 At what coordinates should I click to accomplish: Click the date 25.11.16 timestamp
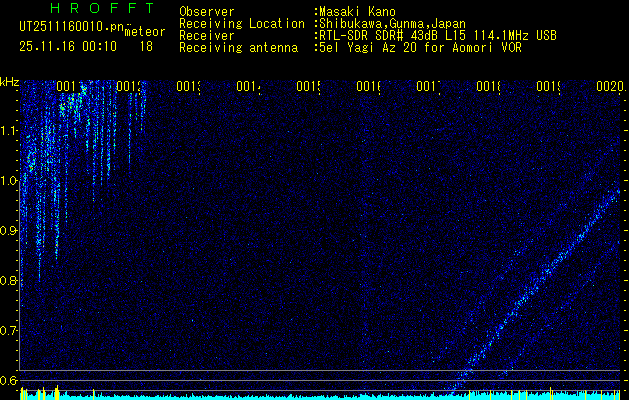pyautogui.click(x=43, y=46)
